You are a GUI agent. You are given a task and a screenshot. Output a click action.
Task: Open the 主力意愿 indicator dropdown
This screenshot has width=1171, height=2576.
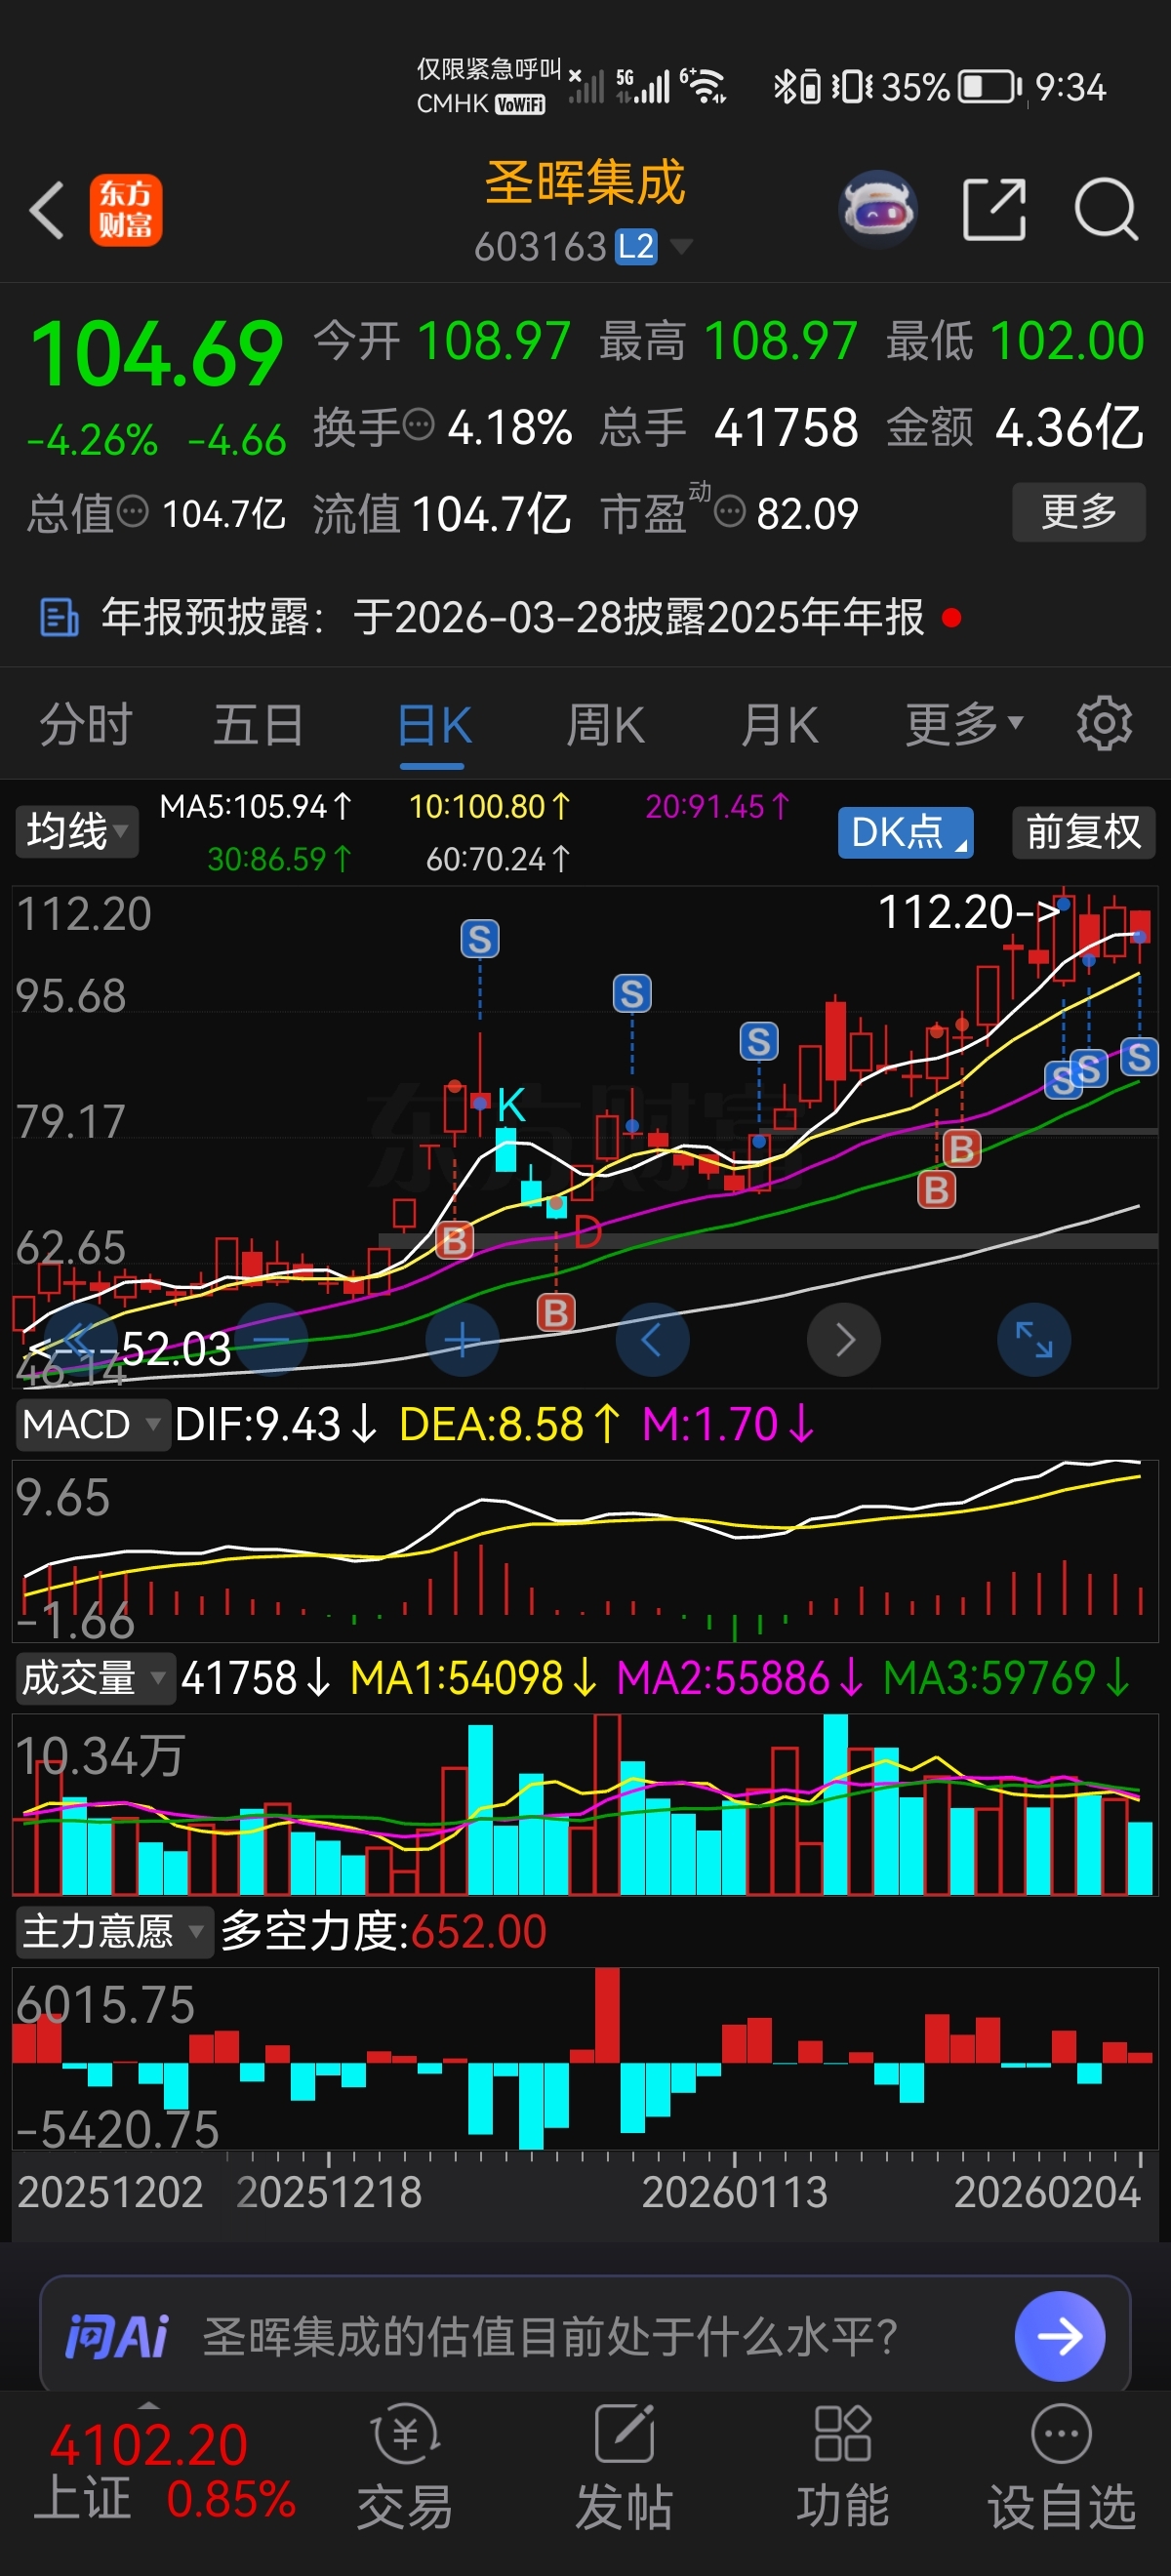tap(113, 1931)
